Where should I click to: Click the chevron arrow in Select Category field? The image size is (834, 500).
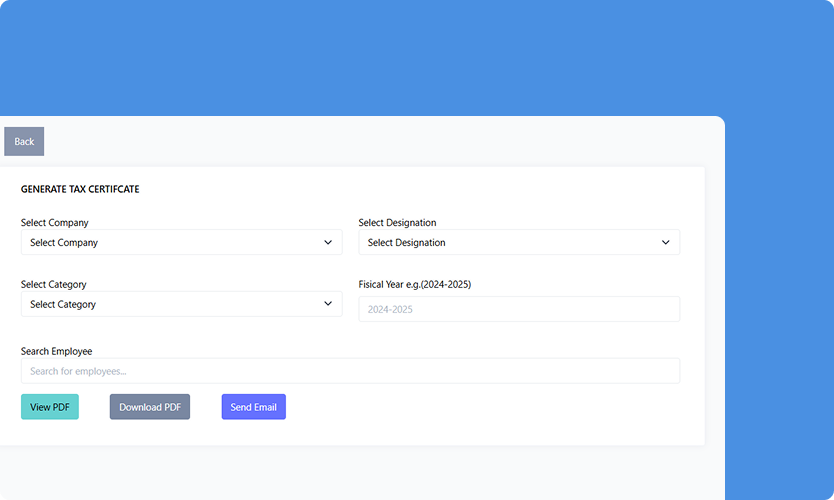328,304
